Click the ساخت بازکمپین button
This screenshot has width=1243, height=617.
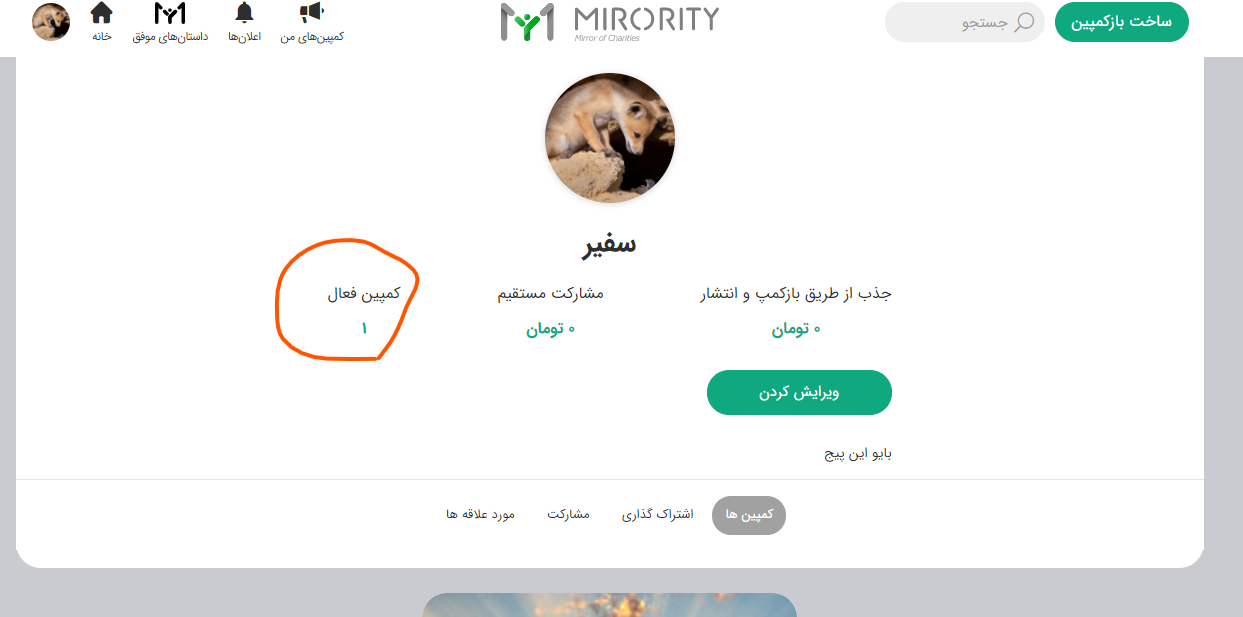(1121, 22)
